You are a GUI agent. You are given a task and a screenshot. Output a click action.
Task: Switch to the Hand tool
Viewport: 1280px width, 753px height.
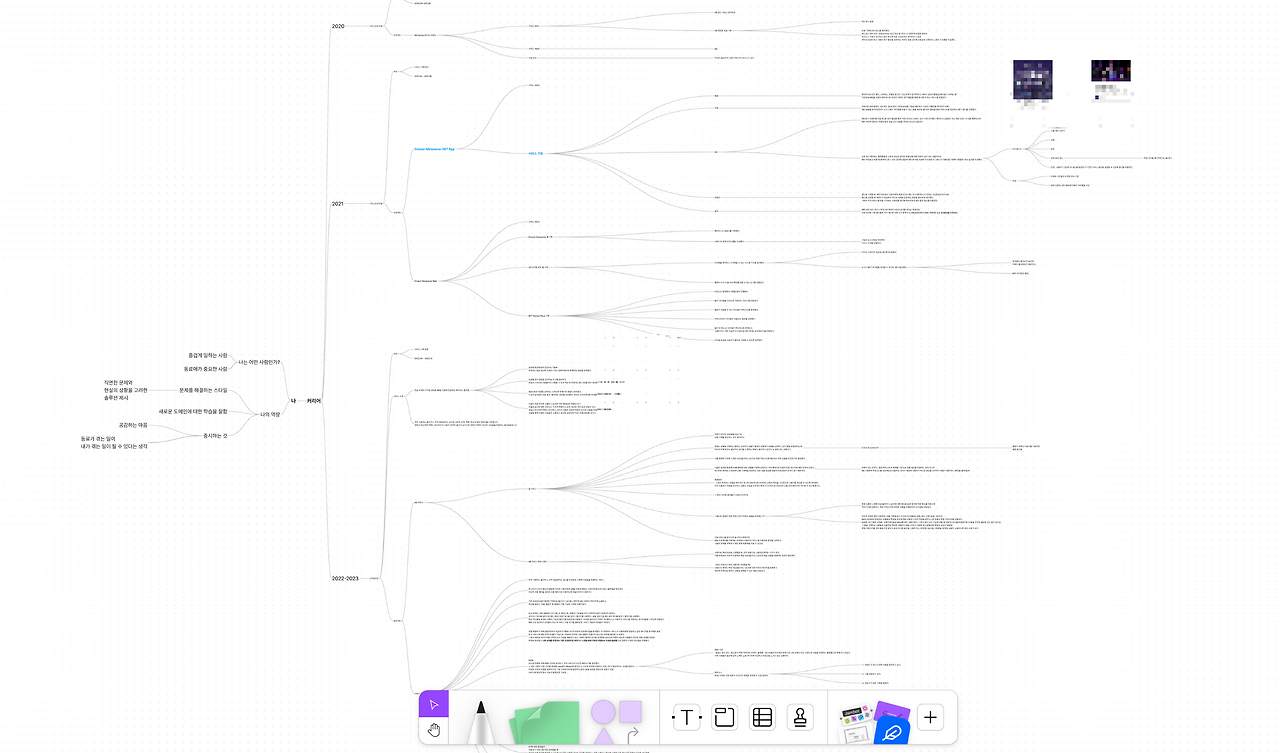434,731
